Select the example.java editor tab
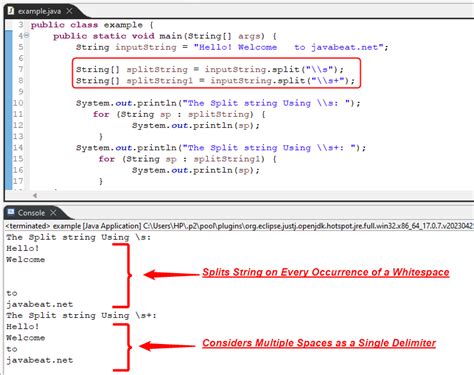 pyautogui.click(x=40, y=11)
